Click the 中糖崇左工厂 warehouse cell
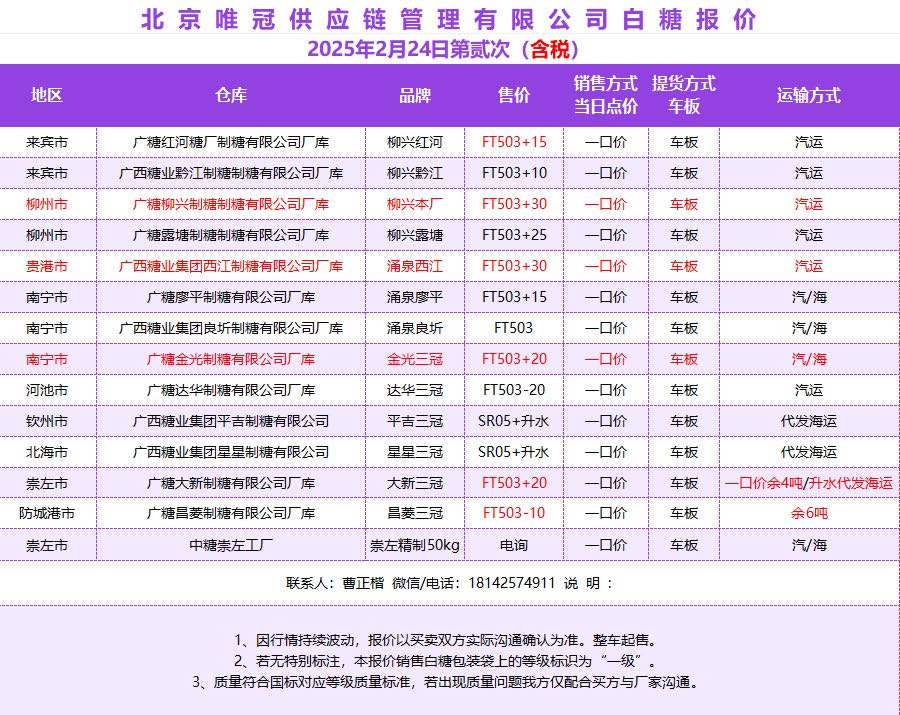The height and width of the screenshot is (715, 900). 231,545
